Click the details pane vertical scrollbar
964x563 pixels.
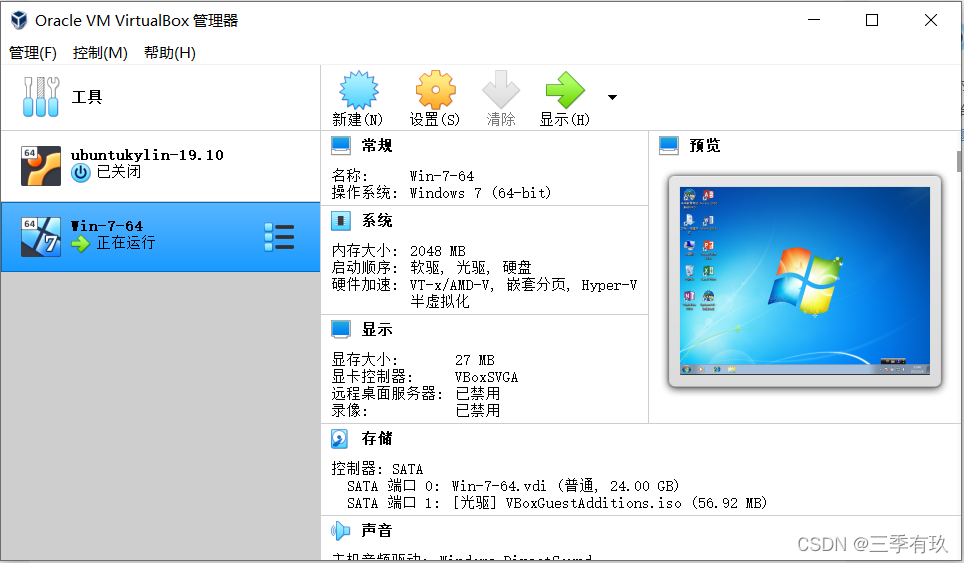click(x=960, y=161)
